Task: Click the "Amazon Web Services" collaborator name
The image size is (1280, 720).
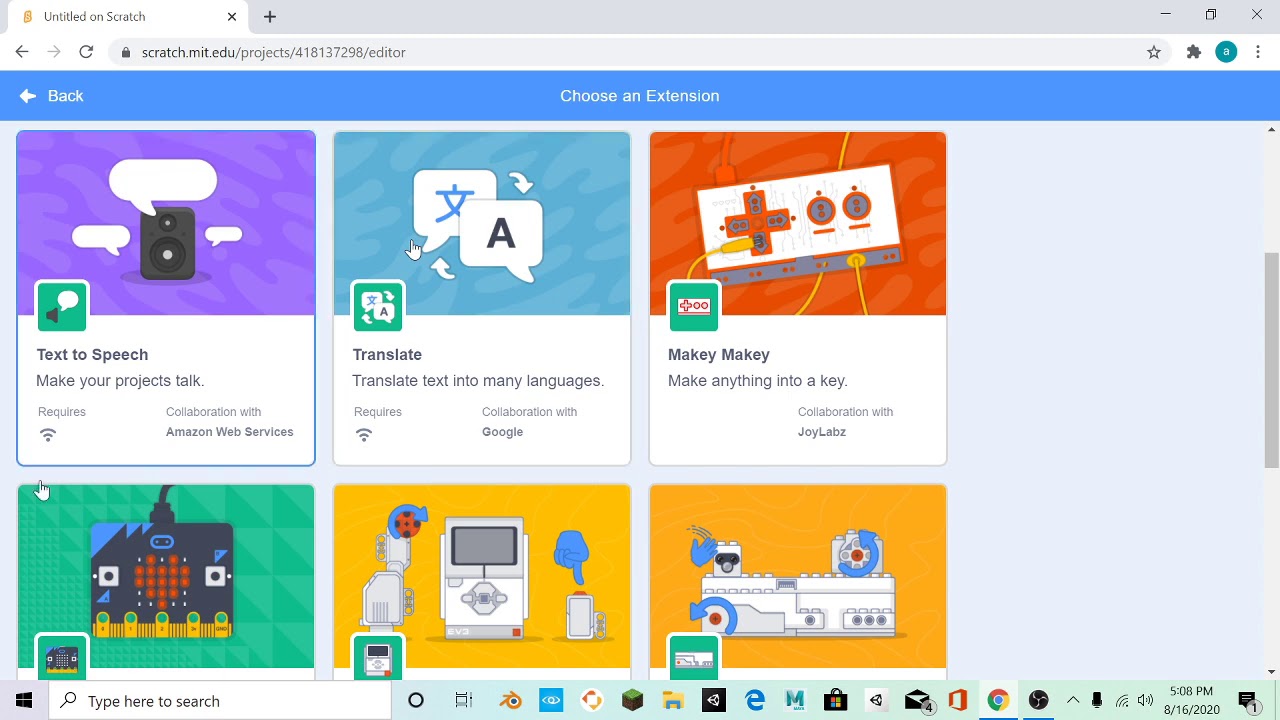Action: (x=229, y=432)
